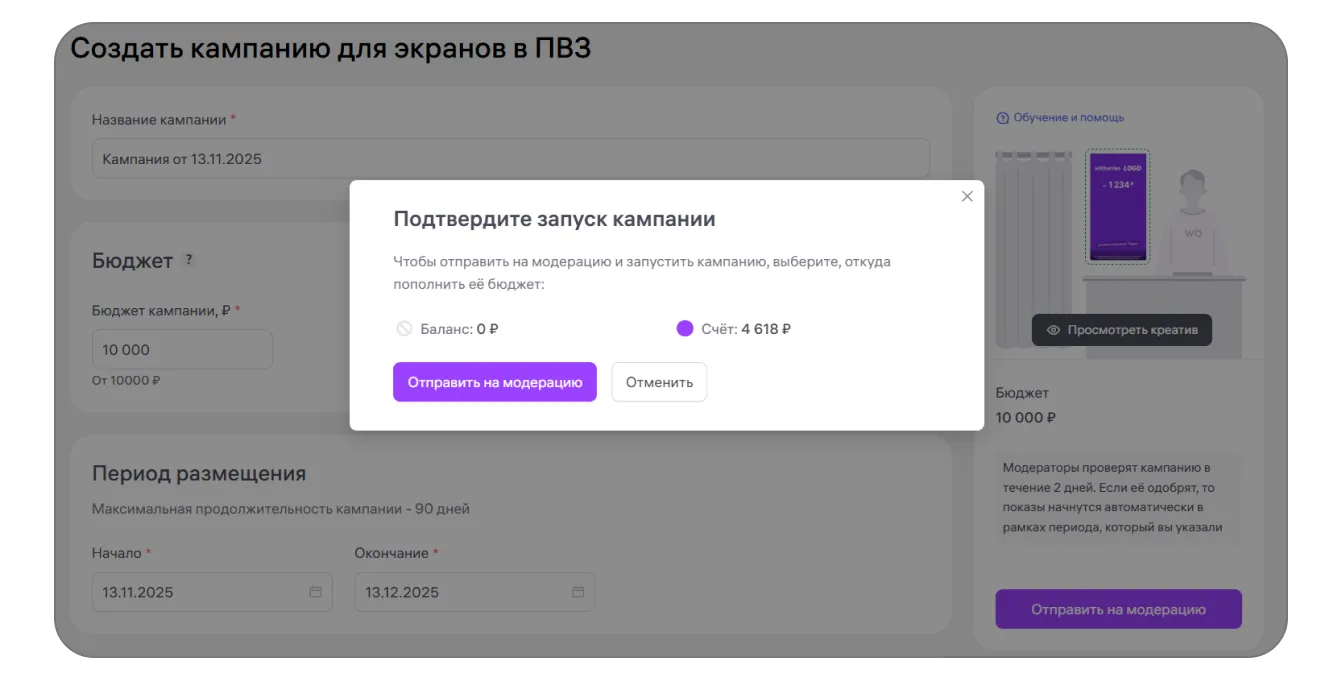Click the Отменить button
This screenshot has height=680, width=1344.
tap(659, 382)
